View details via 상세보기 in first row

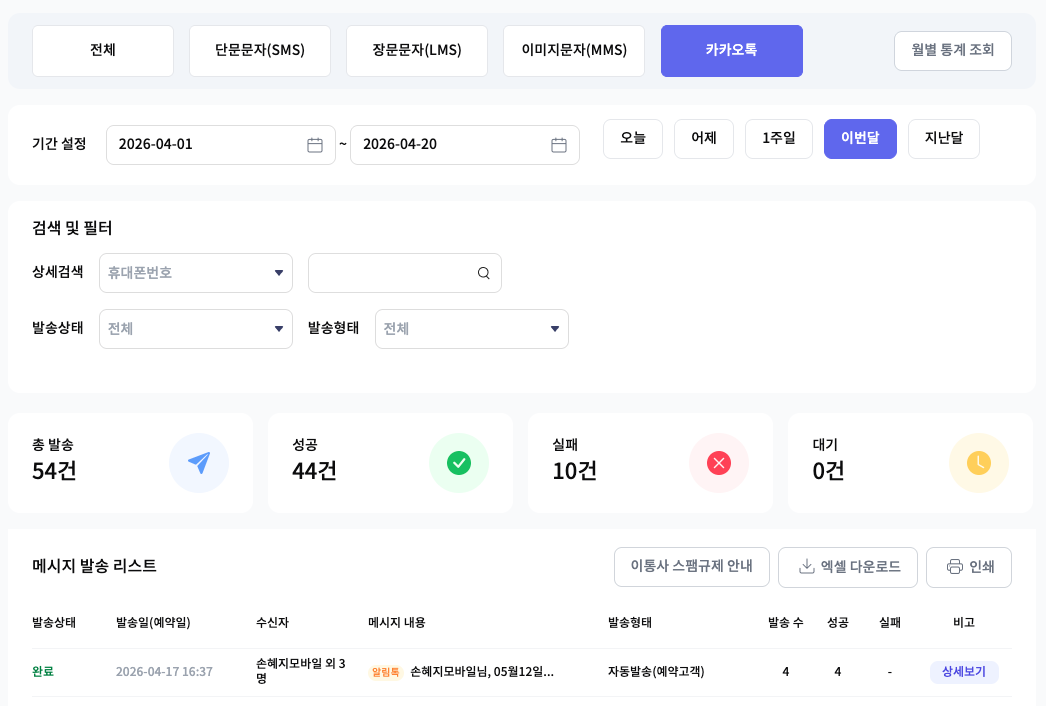tap(963, 672)
